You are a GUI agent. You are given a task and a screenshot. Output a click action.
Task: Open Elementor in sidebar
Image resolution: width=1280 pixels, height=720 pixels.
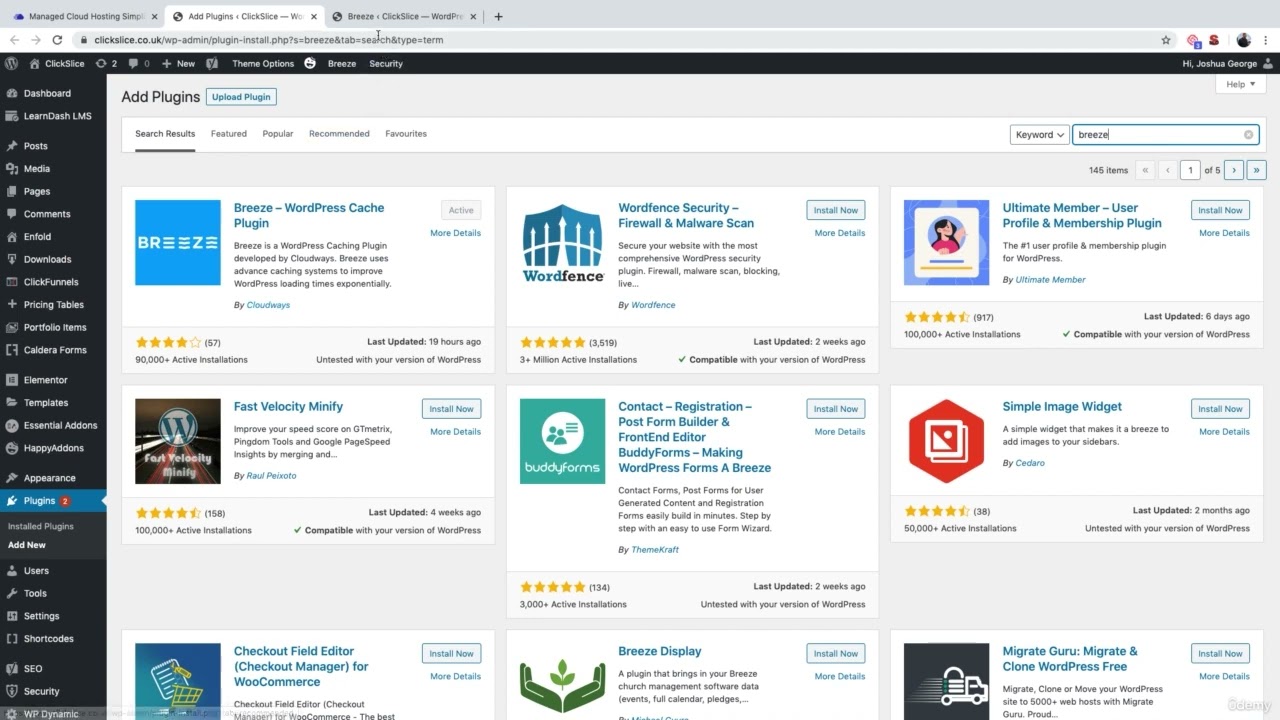point(46,380)
